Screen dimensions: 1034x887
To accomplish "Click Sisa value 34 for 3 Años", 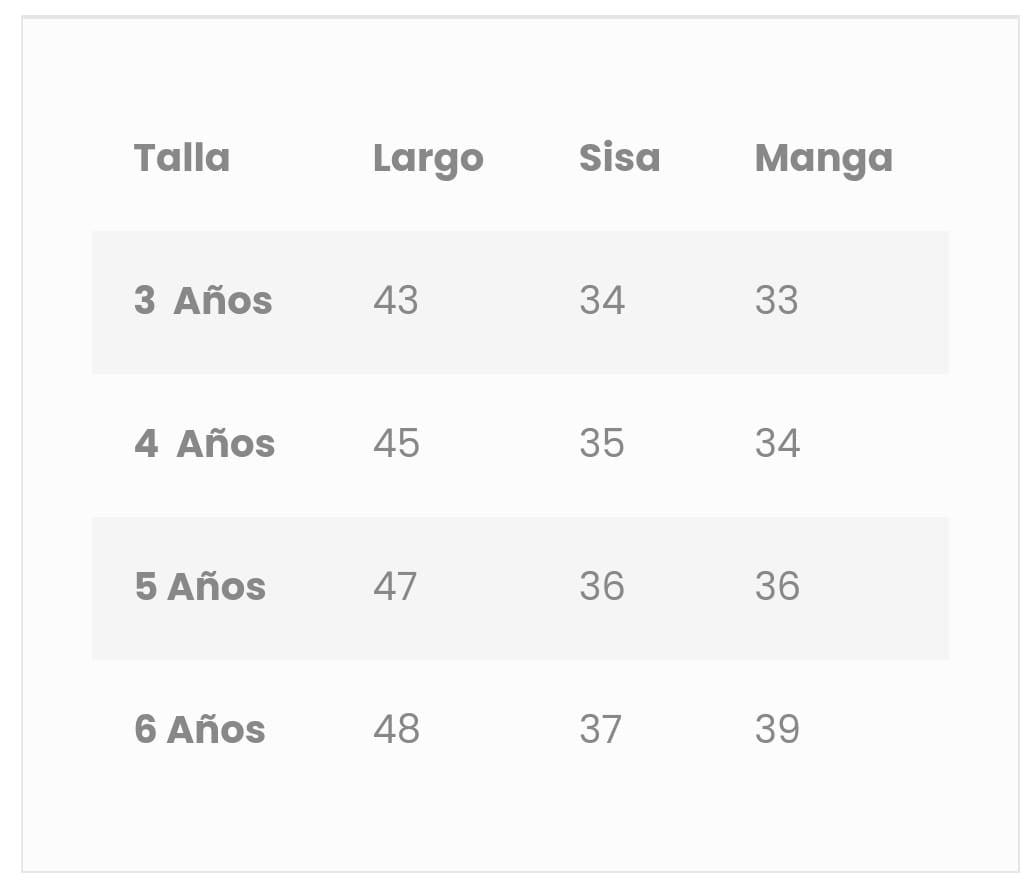I will coord(602,300).
